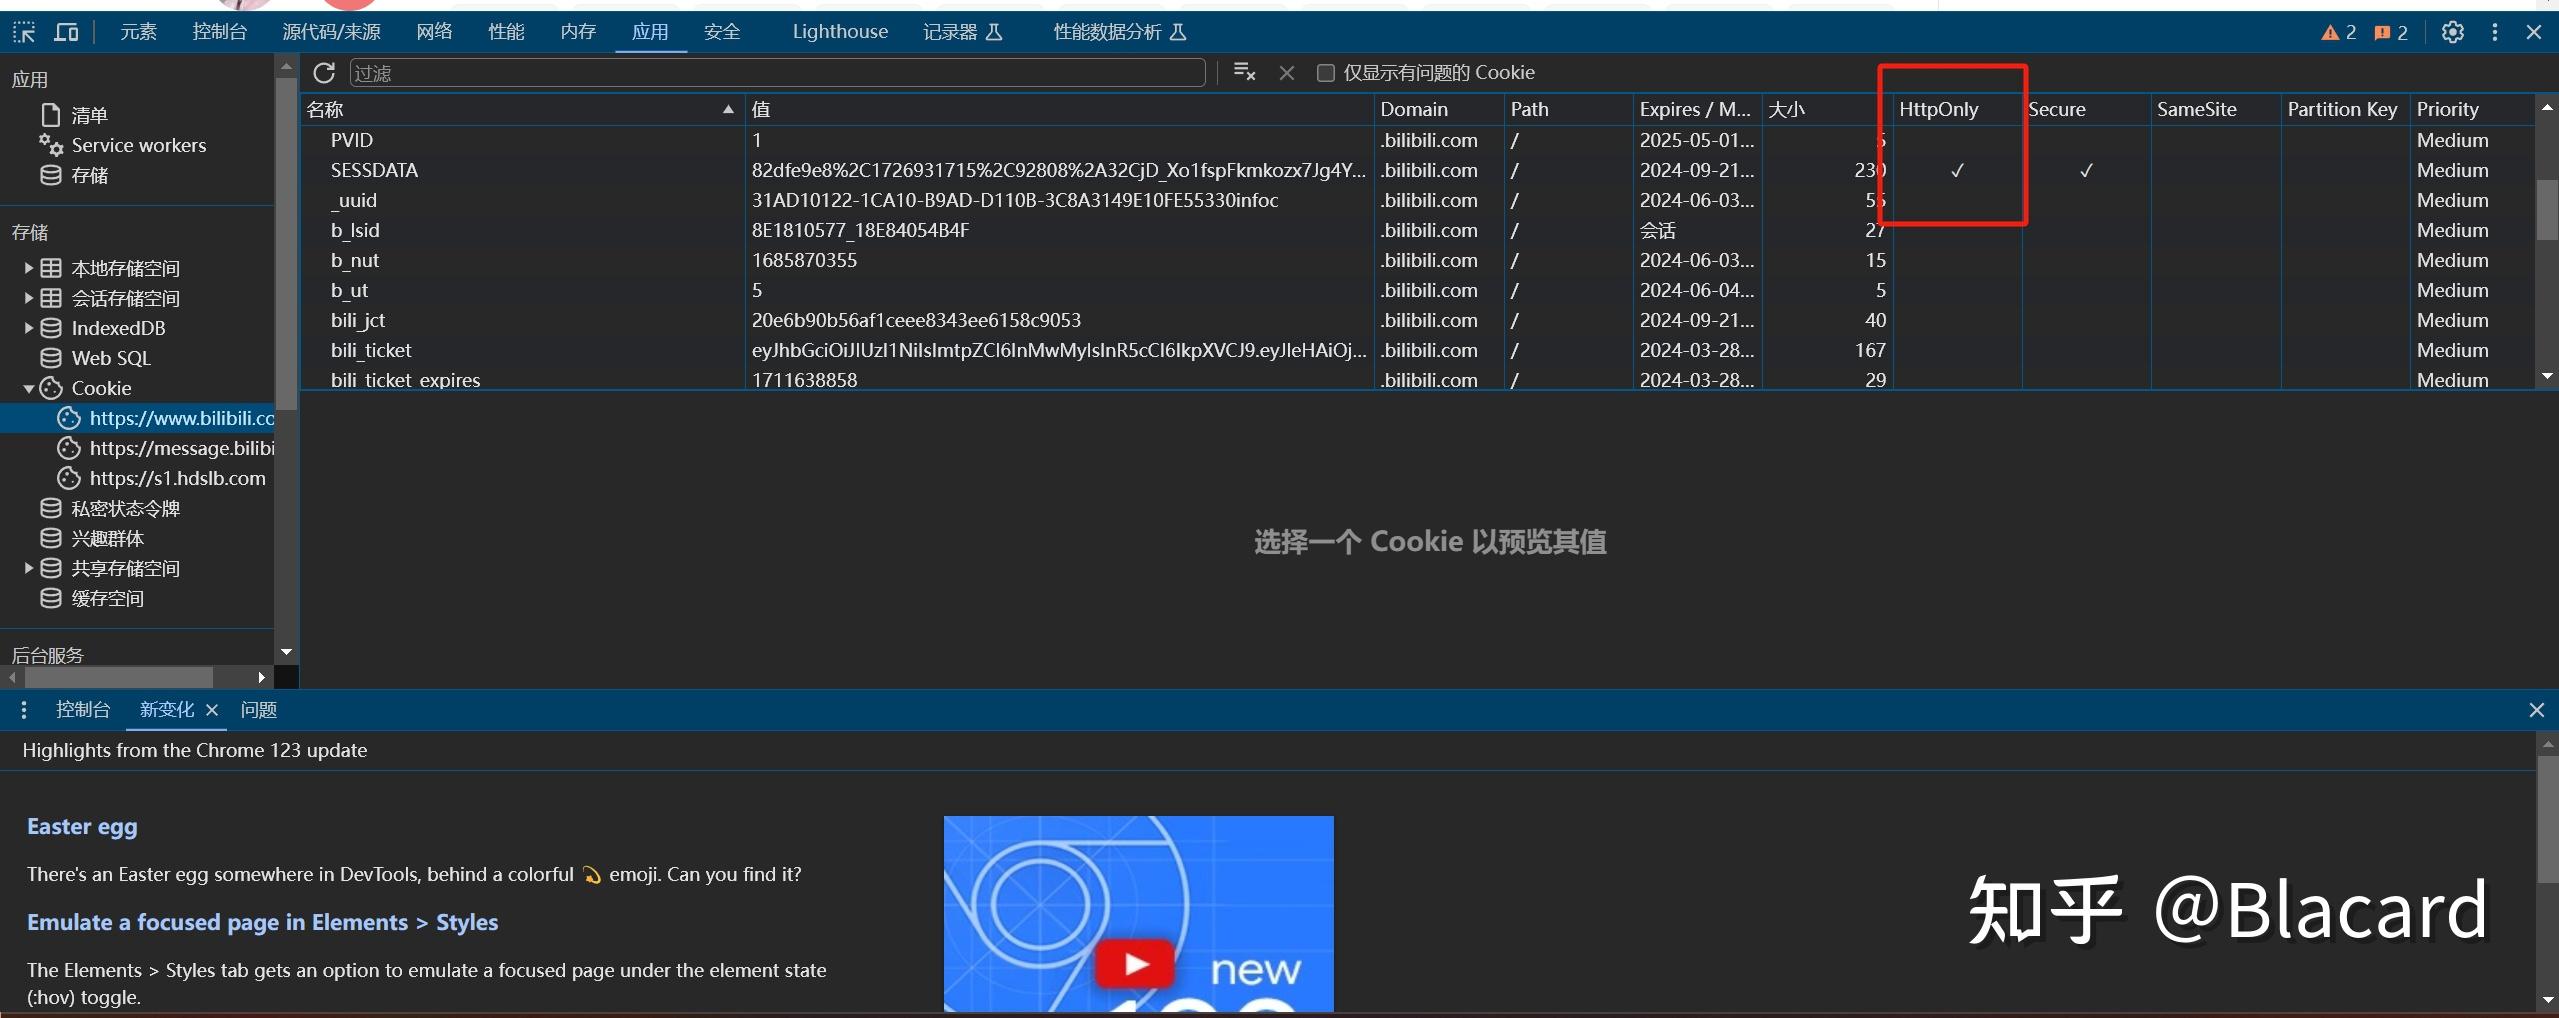Image resolution: width=2559 pixels, height=1018 pixels.
Task: Open the Easter egg link
Action: coord(82,827)
